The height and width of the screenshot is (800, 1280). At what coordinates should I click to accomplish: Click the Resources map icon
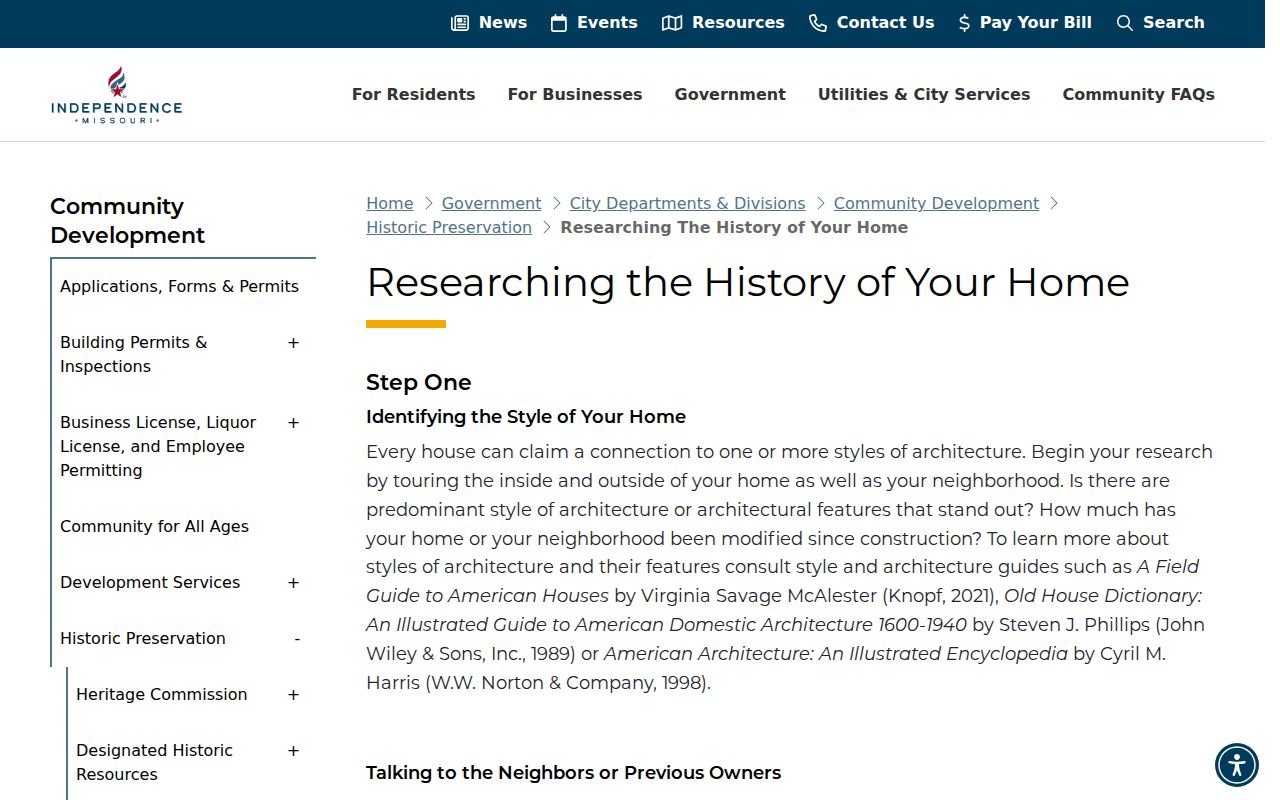[x=672, y=23]
